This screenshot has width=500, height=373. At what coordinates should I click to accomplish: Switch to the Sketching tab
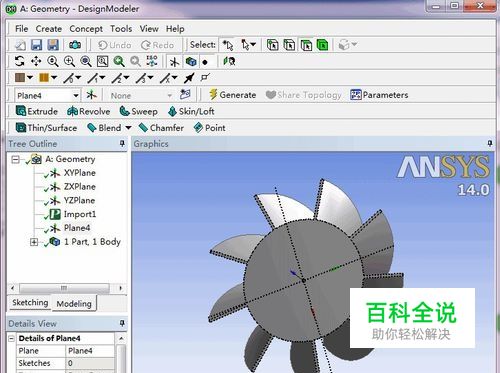pyautogui.click(x=30, y=303)
